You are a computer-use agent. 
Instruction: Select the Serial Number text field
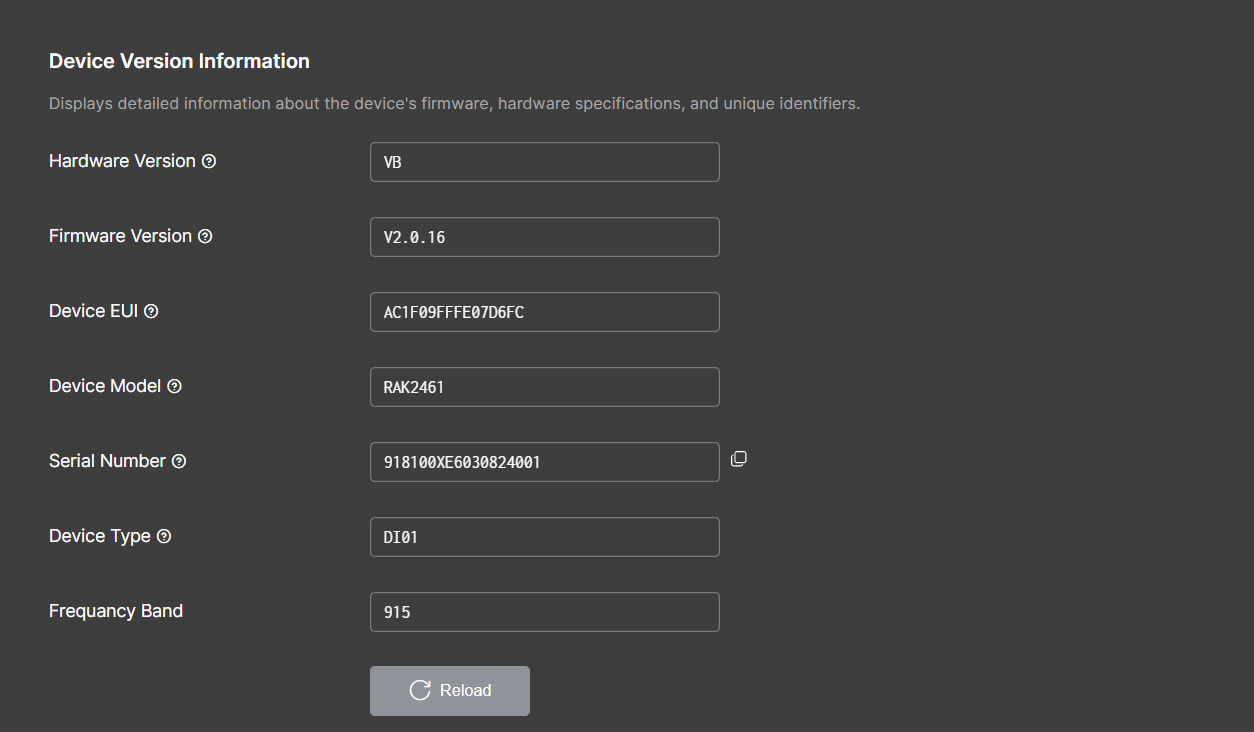[544, 461]
